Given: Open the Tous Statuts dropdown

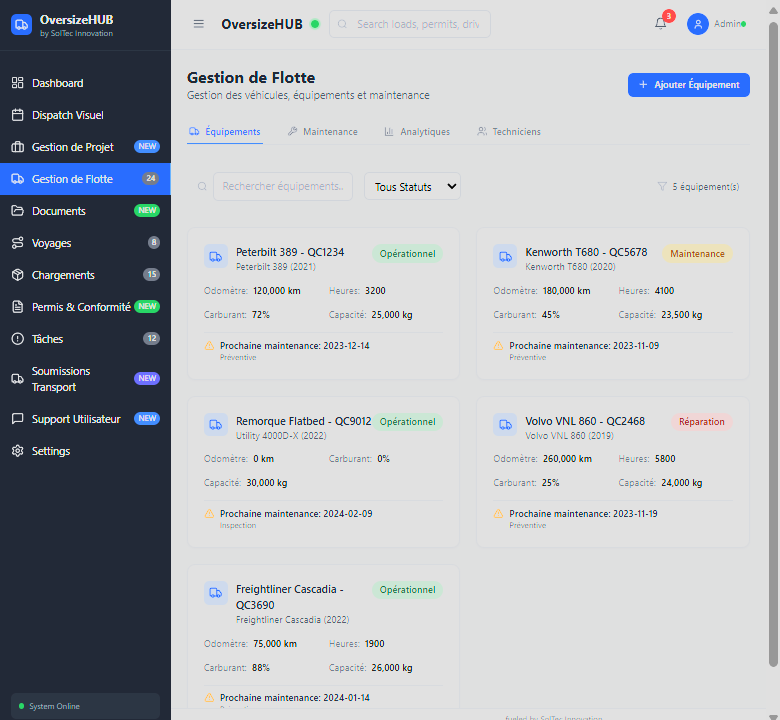Looking at the screenshot, I should point(412,187).
